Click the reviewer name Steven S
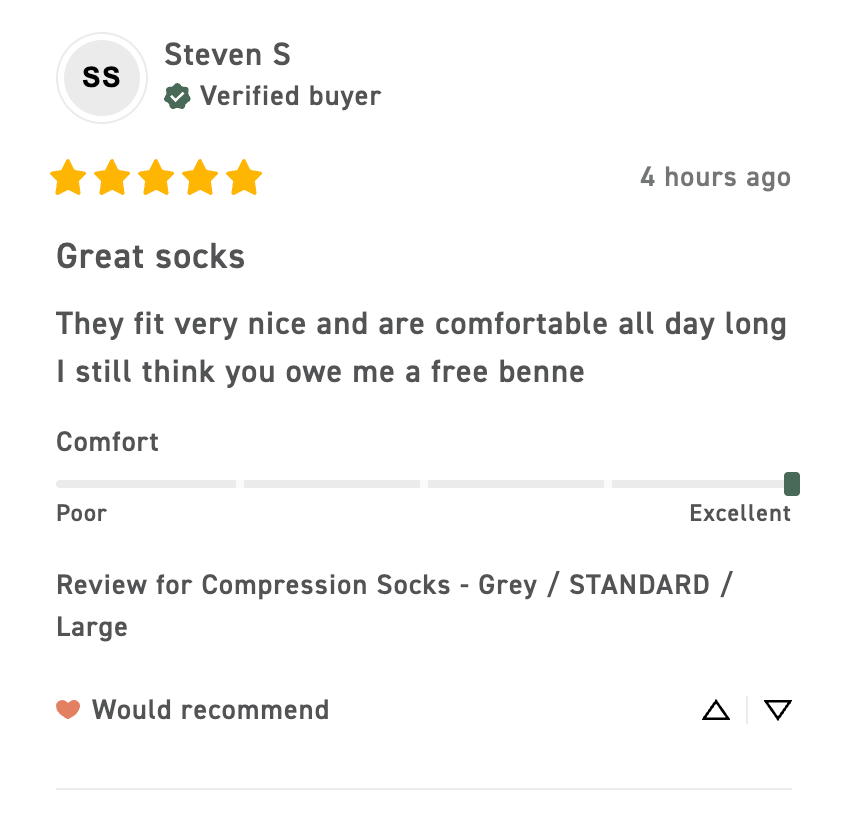 pos(227,54)
